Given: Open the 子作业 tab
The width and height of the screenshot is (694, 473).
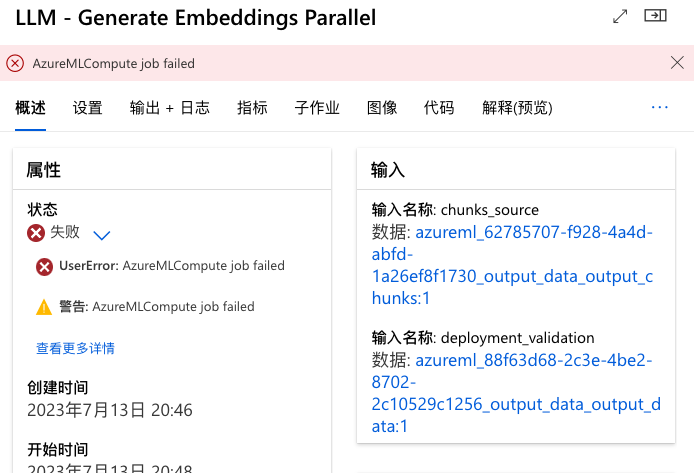Looking at the screenshot, I should coord(317,108).
